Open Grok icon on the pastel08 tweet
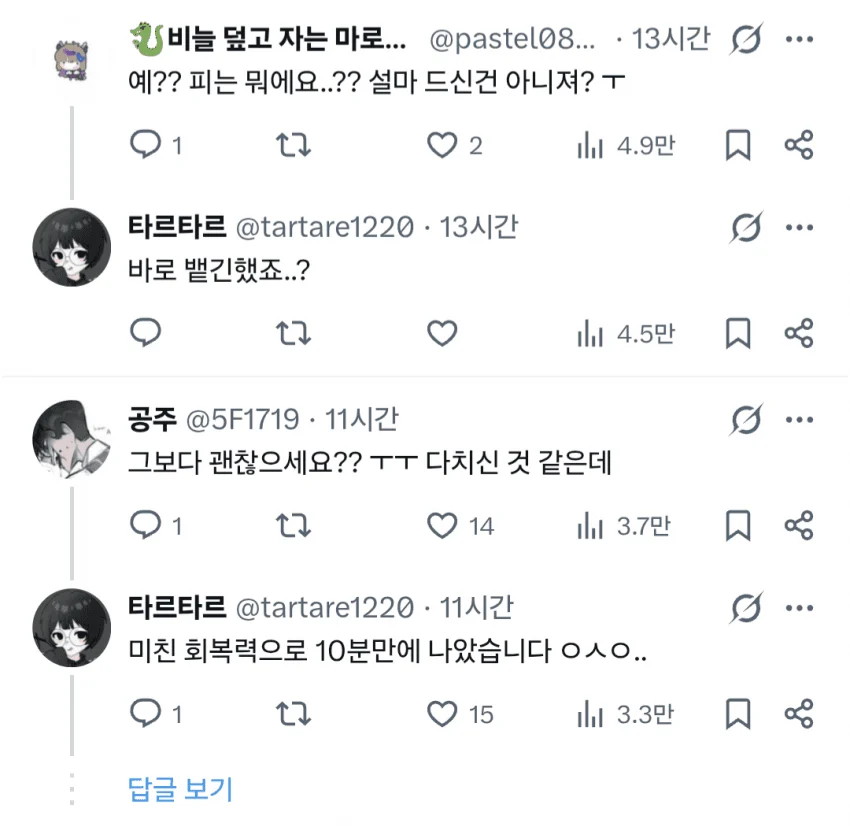 pos(746,39)
